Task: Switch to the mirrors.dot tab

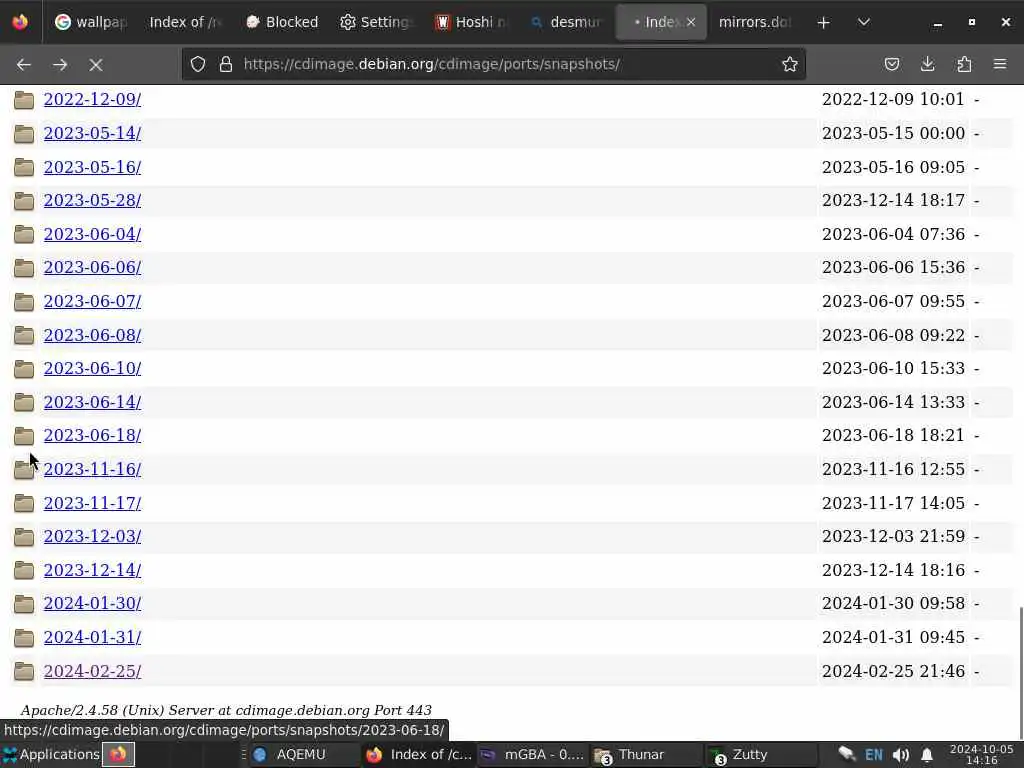Action: click(x=755, y=22)
